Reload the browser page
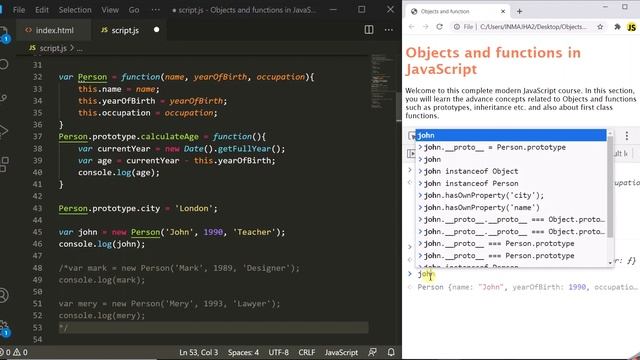This screenshot has height=360, width=640. 440,27
